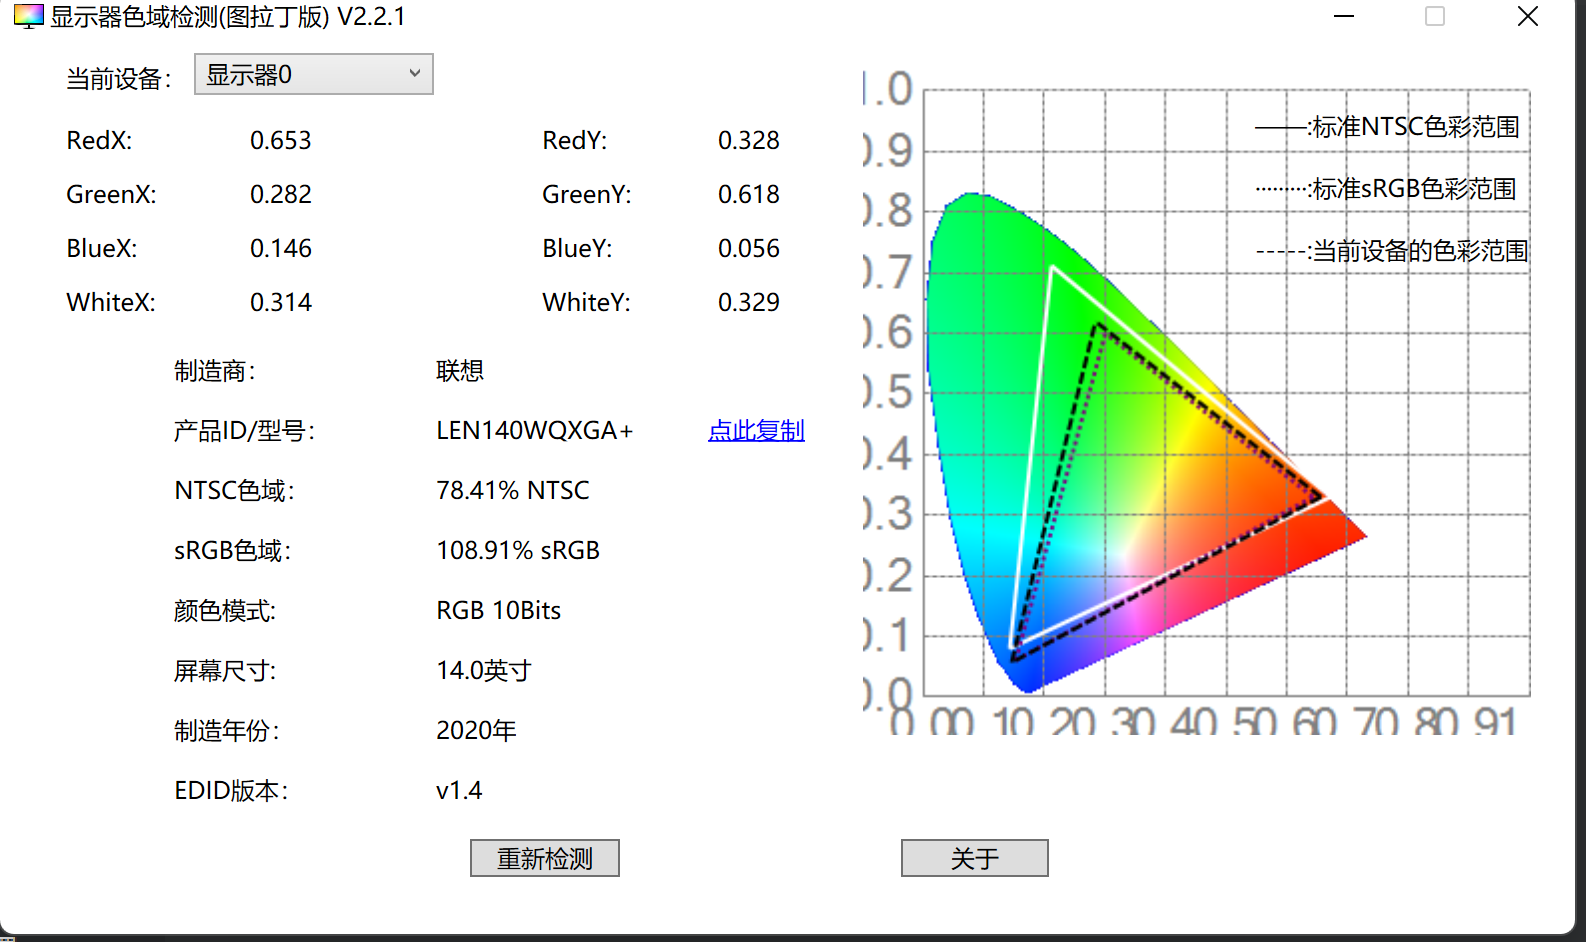
Task: Click the 颜色模式 label
Action: pyautogui.click(x=225, y=611)
